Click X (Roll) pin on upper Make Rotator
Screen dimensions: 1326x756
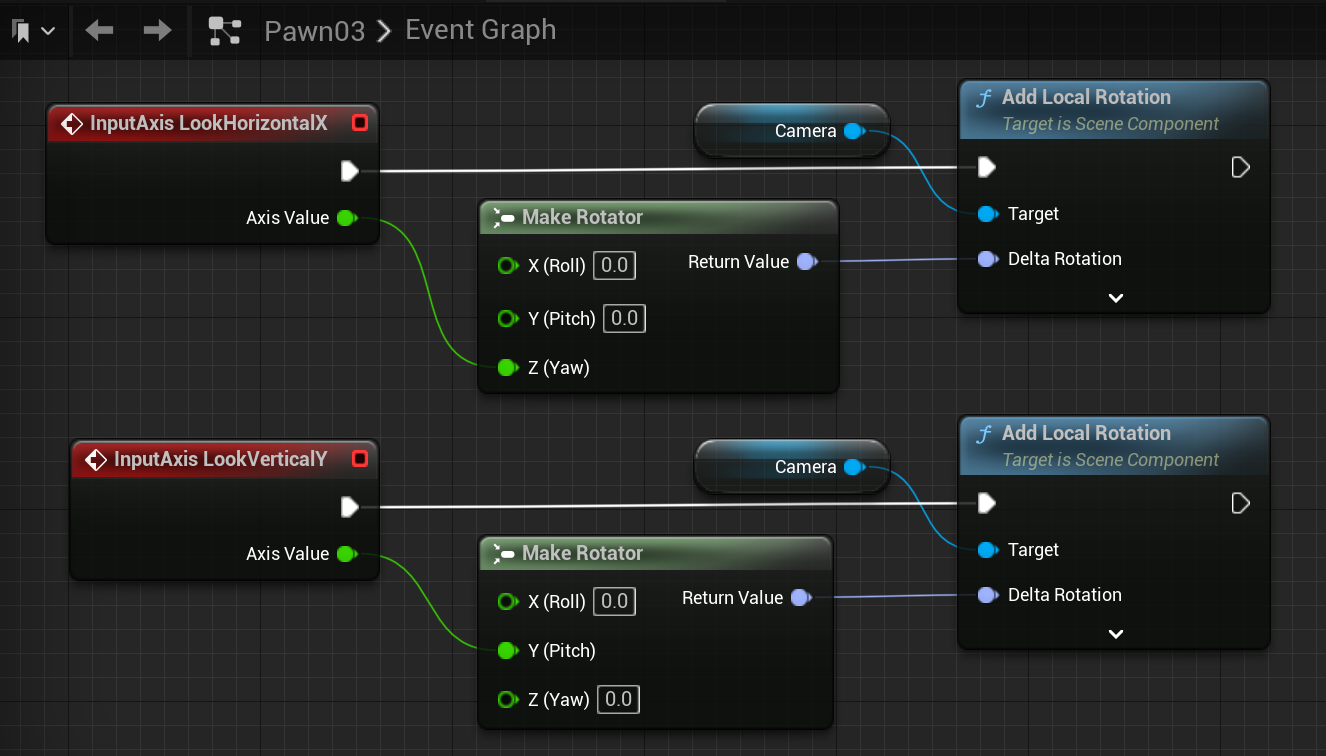(x=507, y=266)
